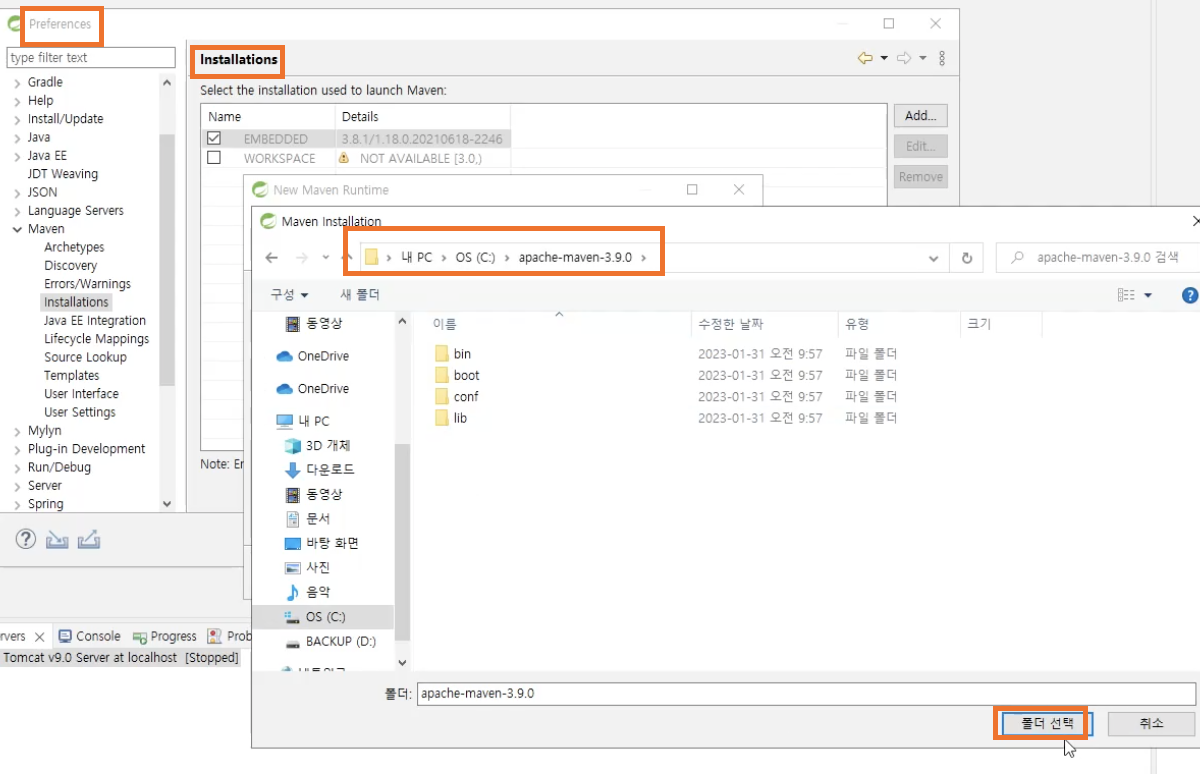Click the type filter text field
Screen dimensions: 1200x774
click(91, 58)
